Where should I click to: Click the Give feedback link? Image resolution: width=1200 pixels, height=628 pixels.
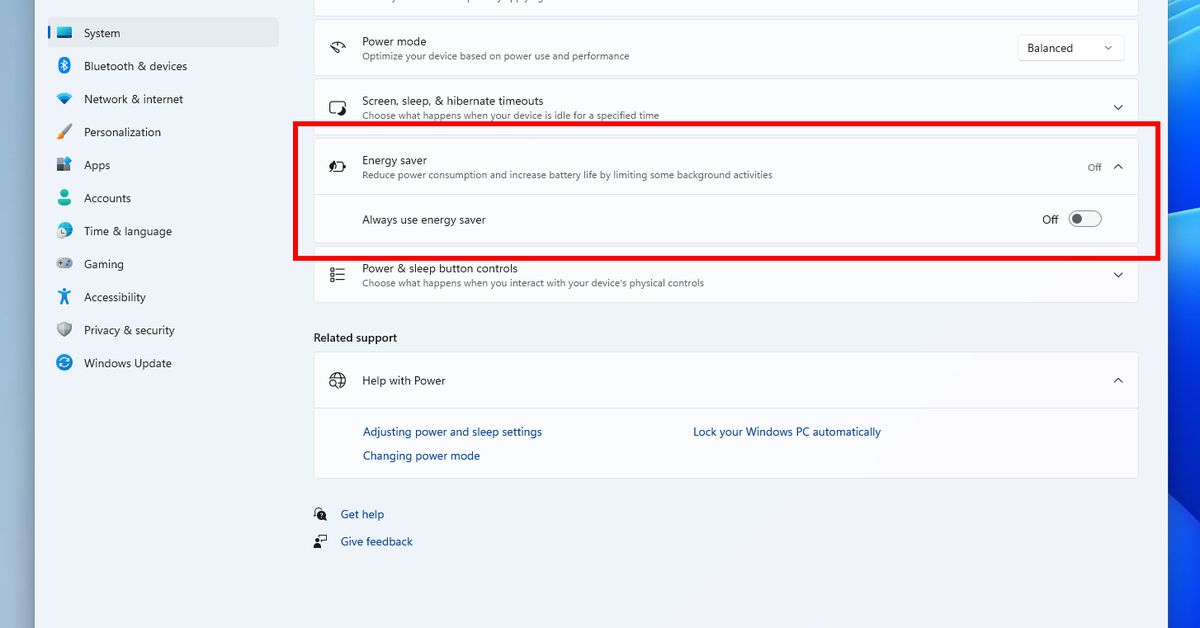tap(376, 542)
